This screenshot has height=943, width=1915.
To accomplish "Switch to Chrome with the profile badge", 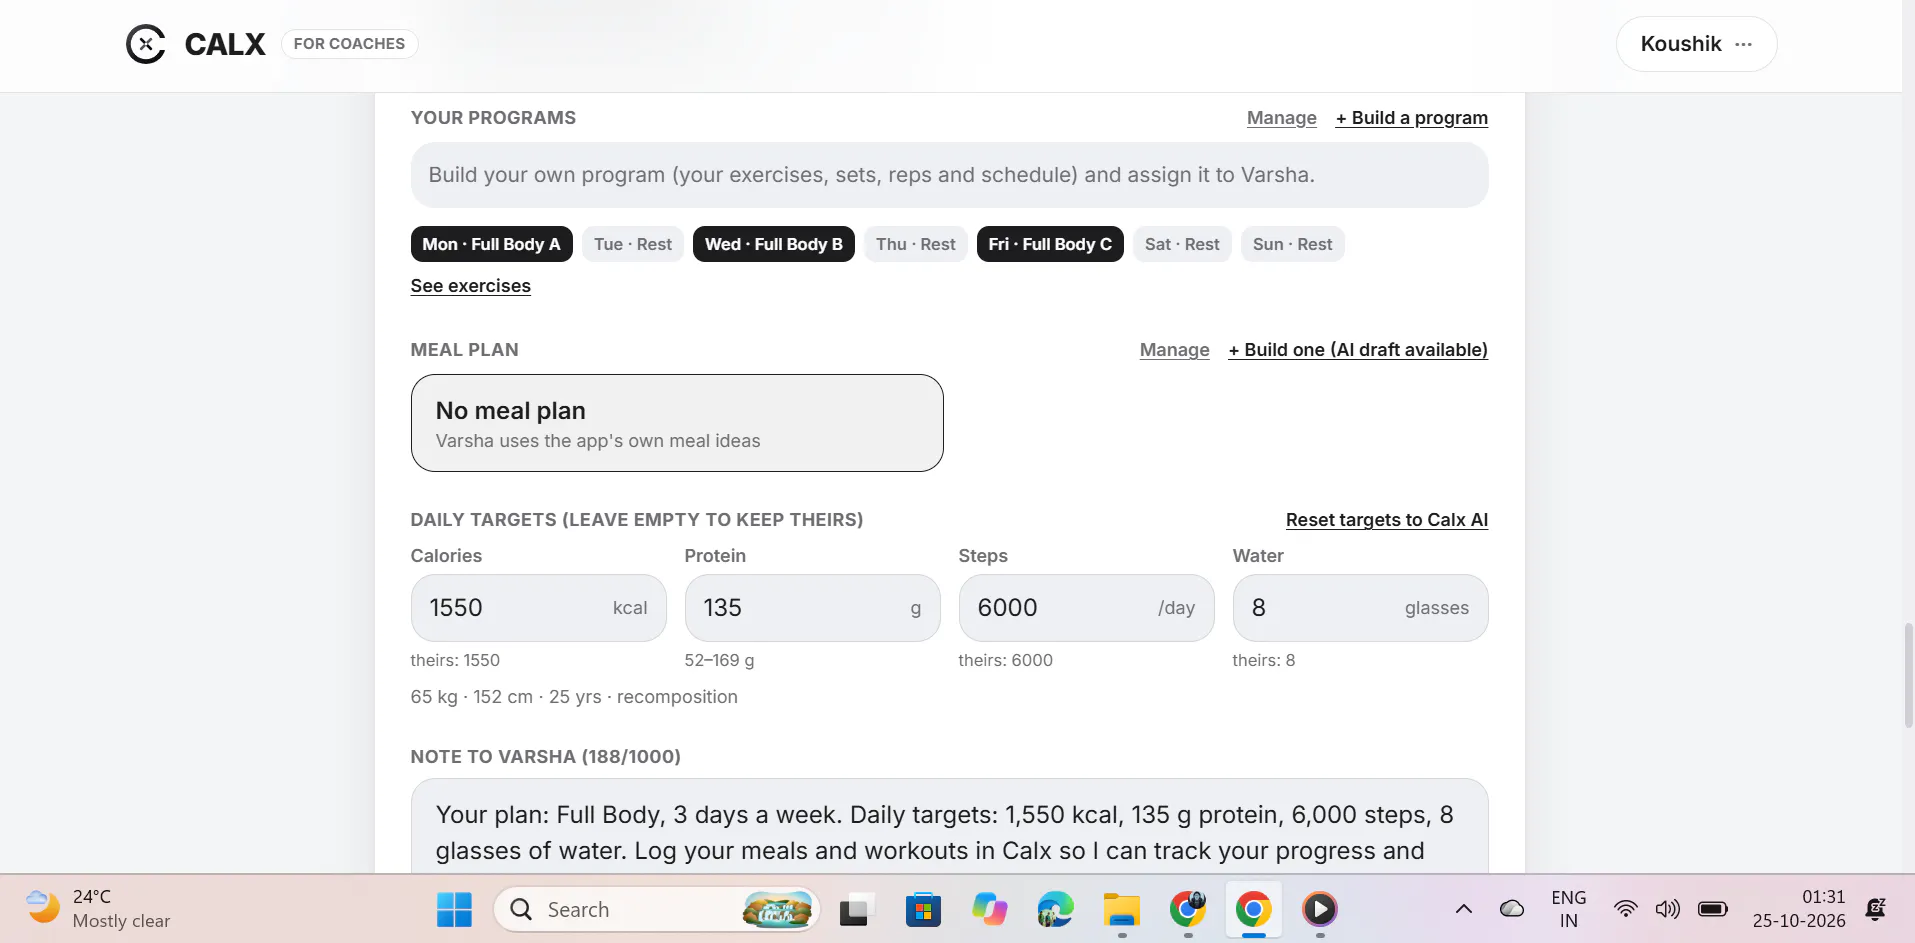I will (1188, 910).
